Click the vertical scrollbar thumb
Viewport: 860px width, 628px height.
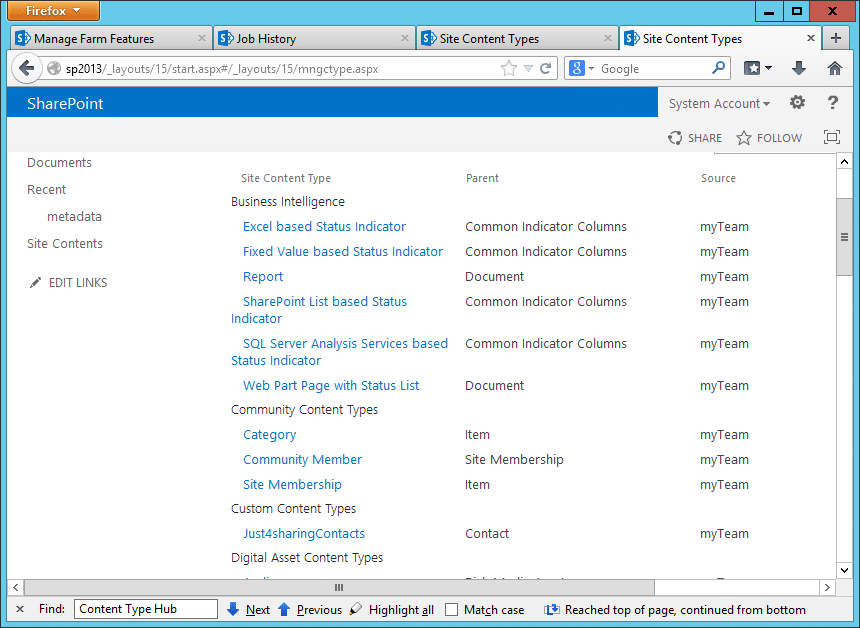[x=844, y=237]
